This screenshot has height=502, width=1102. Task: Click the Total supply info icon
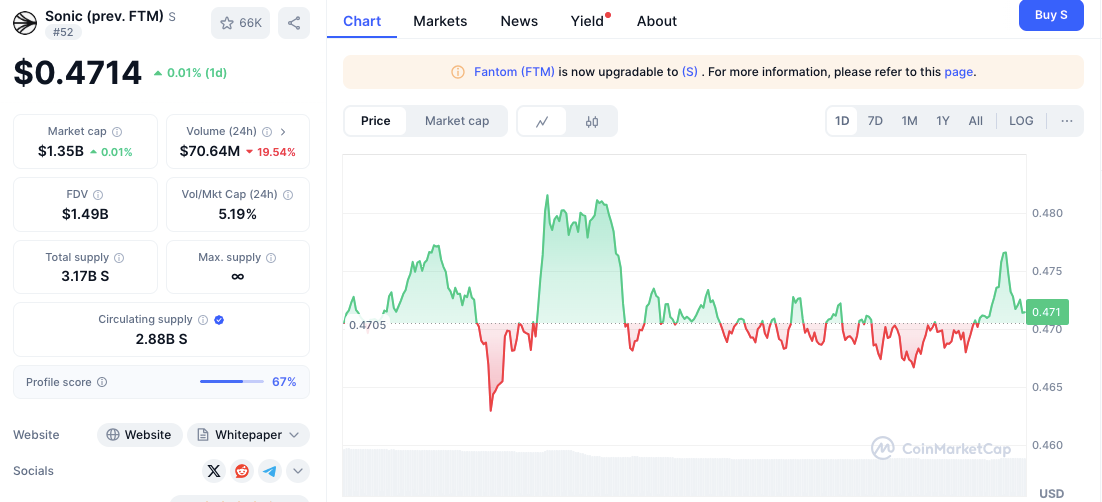[119, 258]
